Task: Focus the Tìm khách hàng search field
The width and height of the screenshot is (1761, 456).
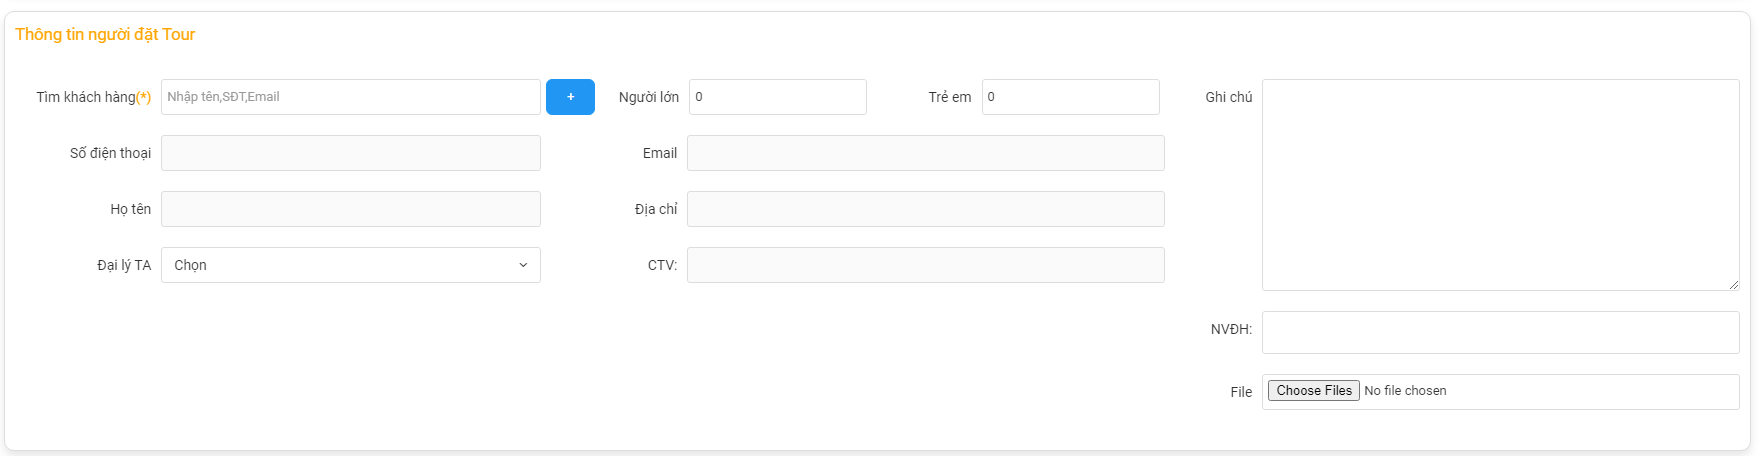Action: tap(351, 97)
